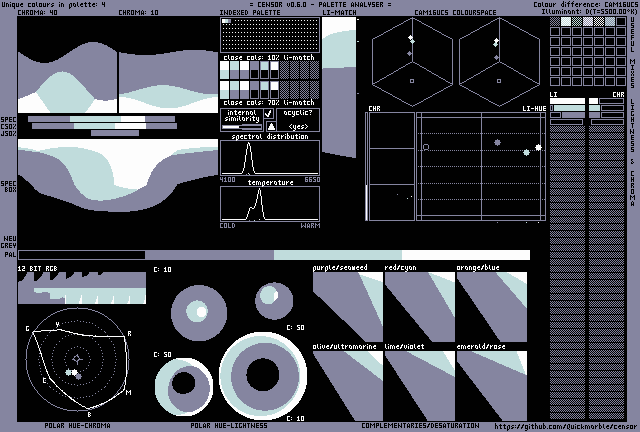
Task: Click the 'CAM16UCS COLOURSPACE' heading
Action: click(x=455, y=12)
